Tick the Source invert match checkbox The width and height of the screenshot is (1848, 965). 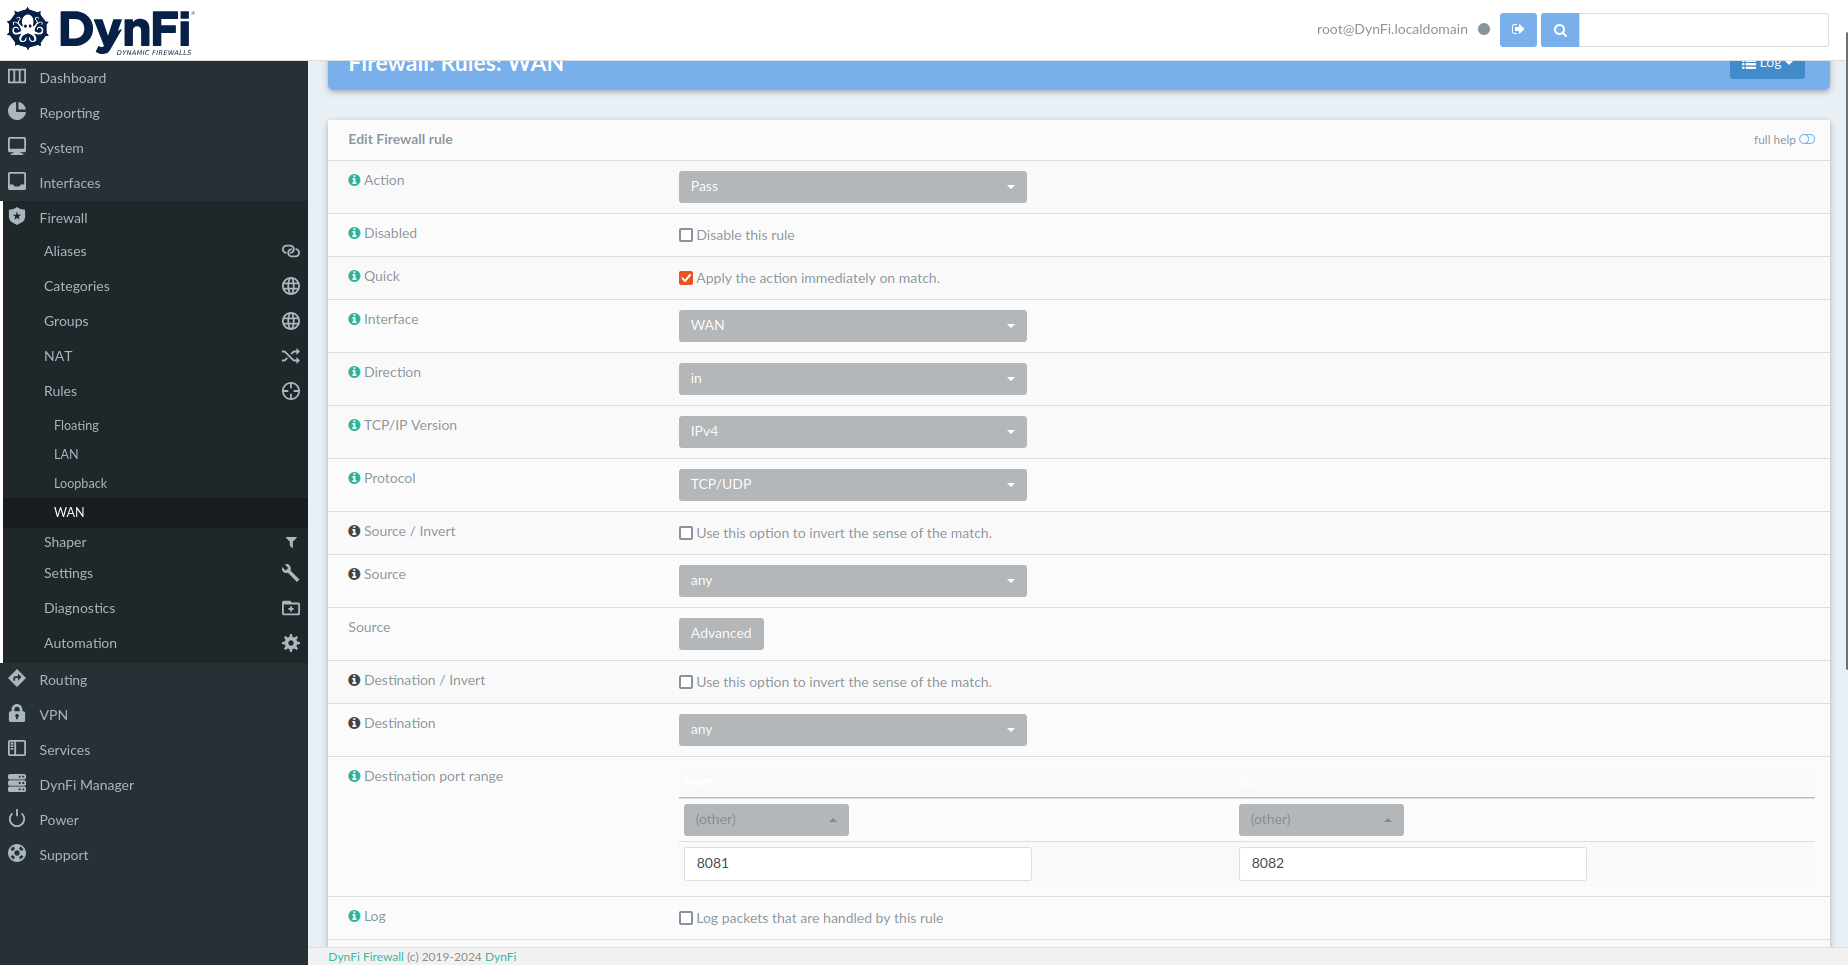(x=686, y=533)
